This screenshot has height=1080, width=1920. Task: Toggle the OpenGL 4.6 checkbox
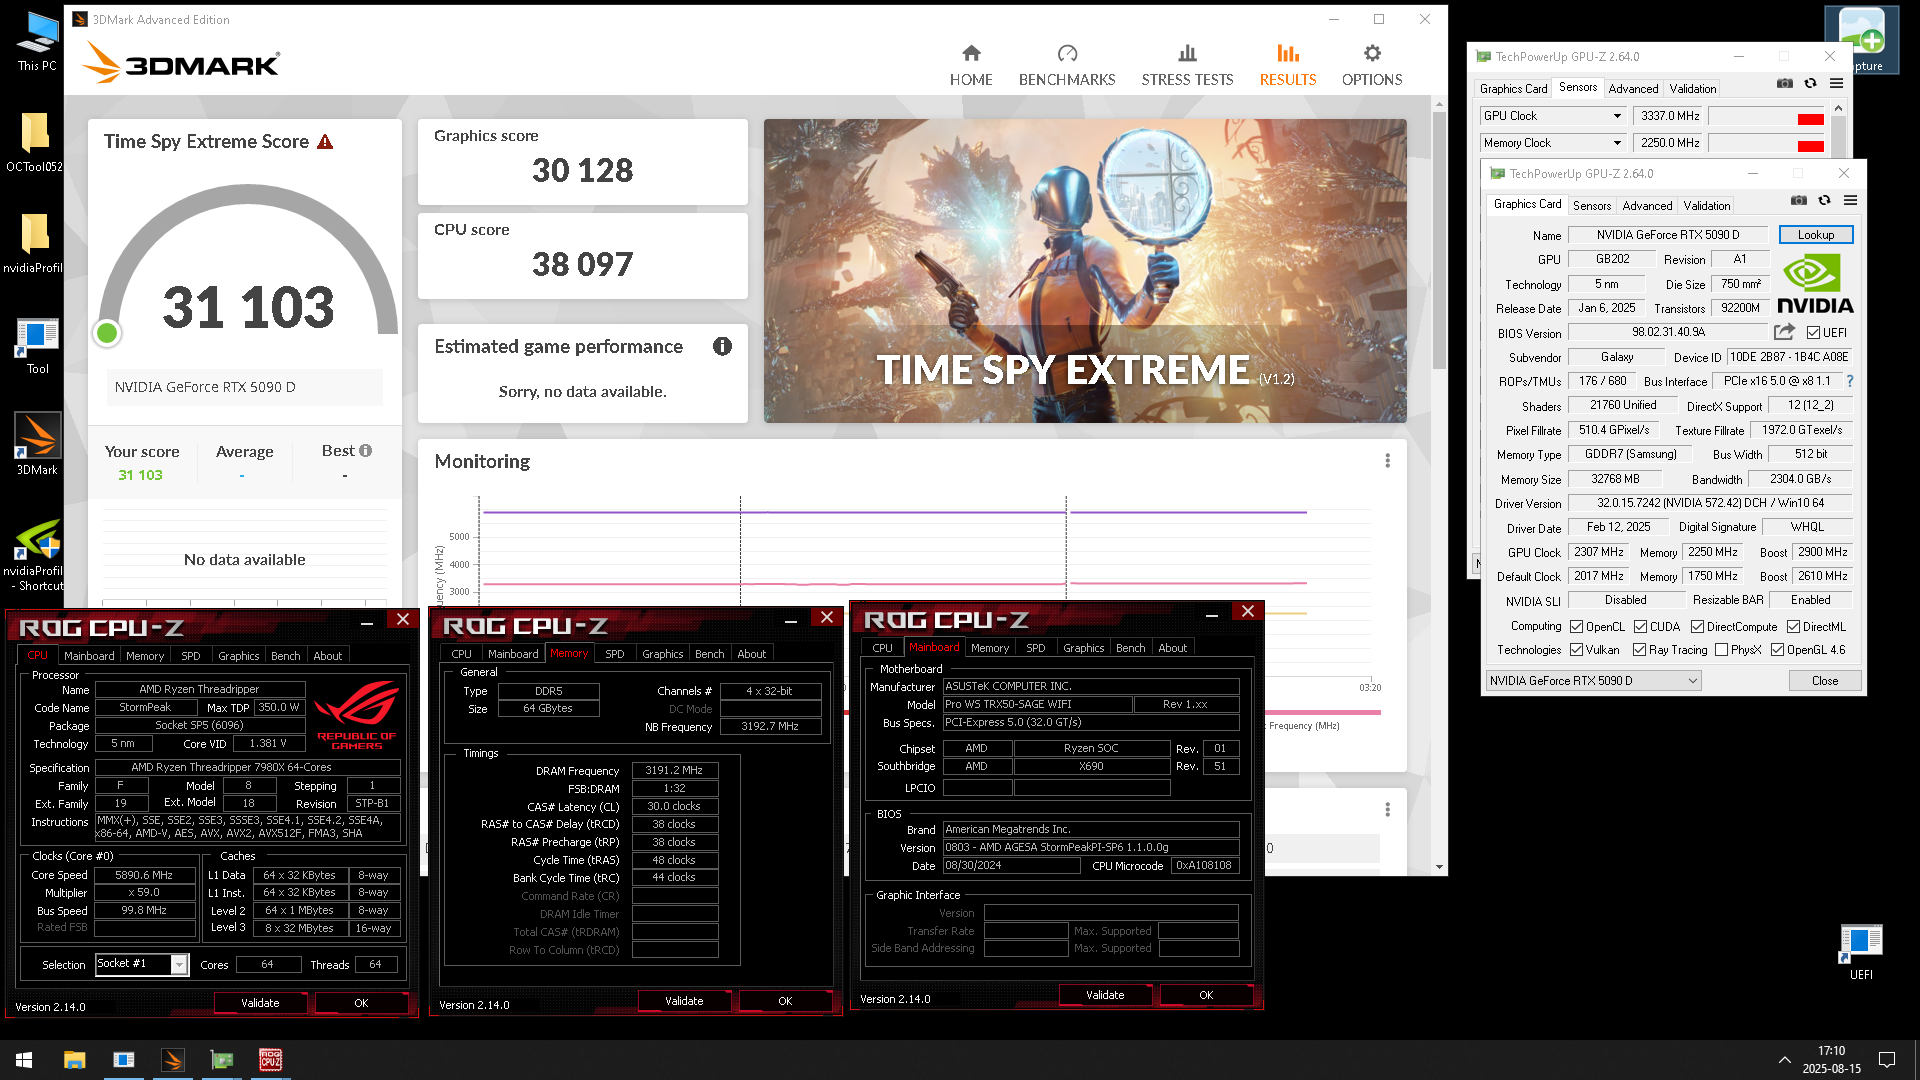click(x=1777, y=650)
